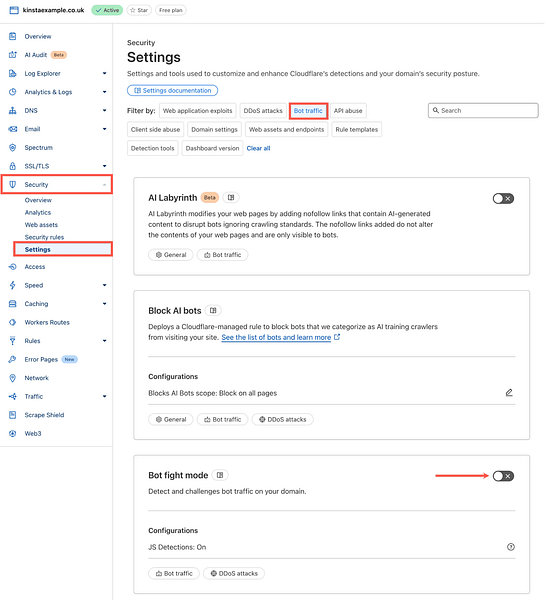Expand the Log Explorer menu arrow

[104, 73]
